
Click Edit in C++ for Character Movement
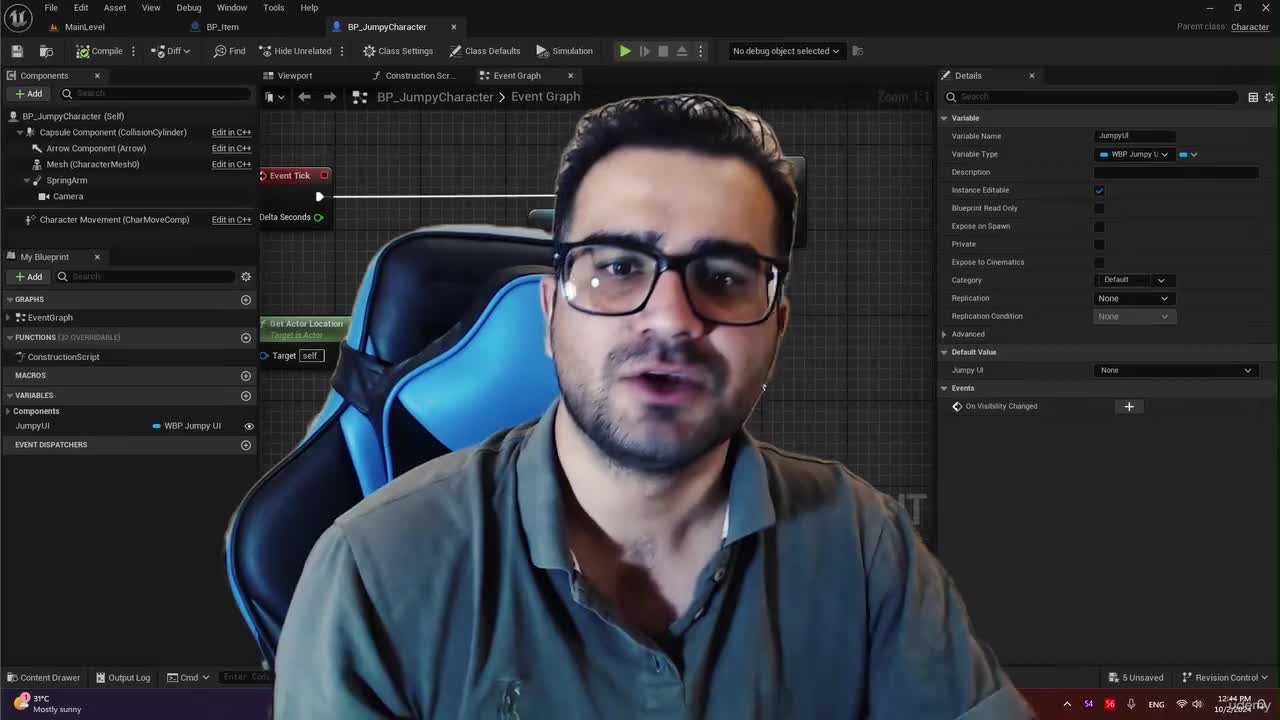(x=231, y=220)
